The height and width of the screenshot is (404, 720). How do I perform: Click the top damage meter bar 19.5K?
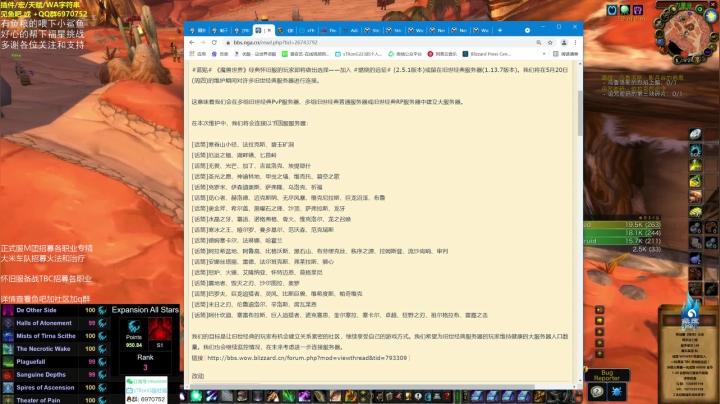(622, 225)
